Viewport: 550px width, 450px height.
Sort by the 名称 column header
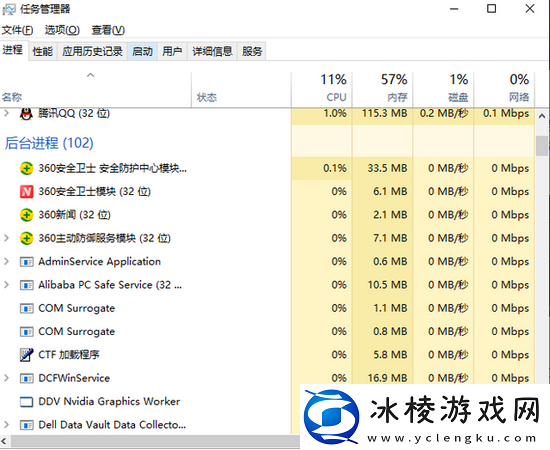tap(95, 89)
